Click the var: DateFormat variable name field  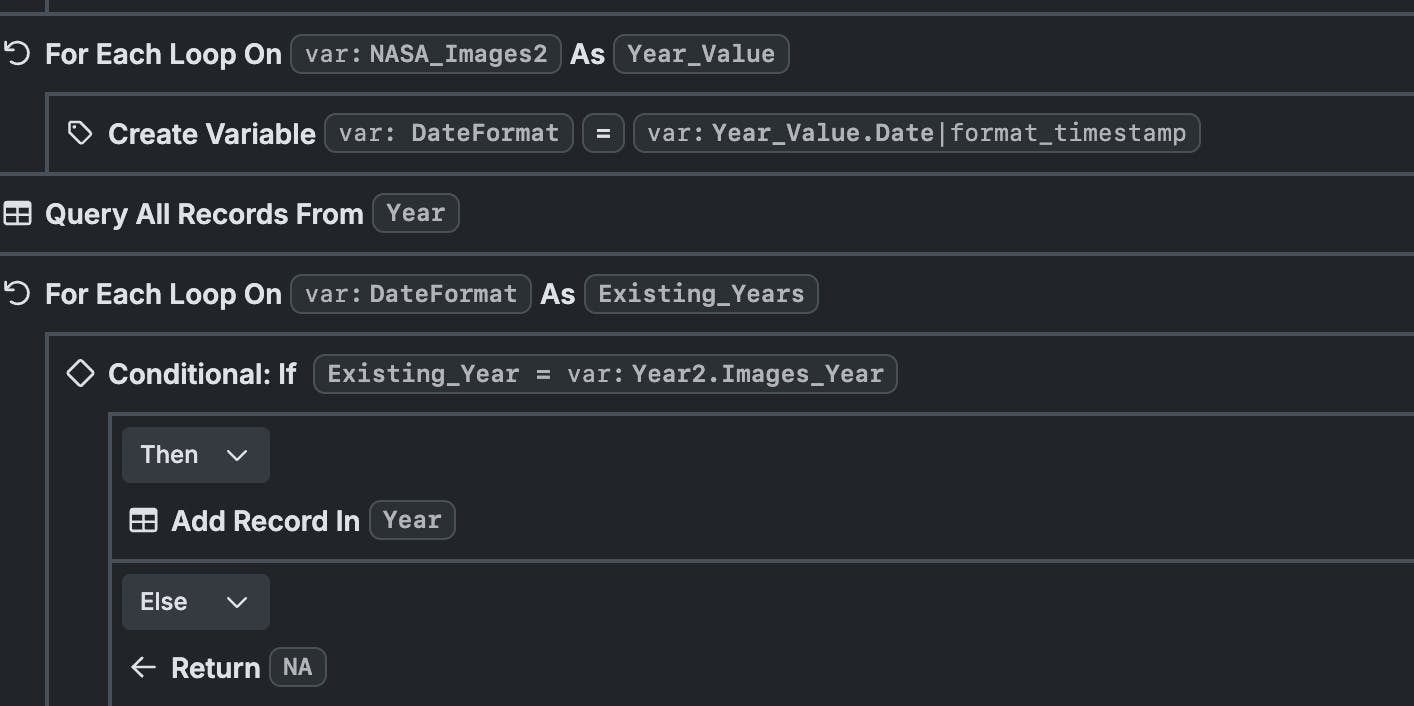448,133
